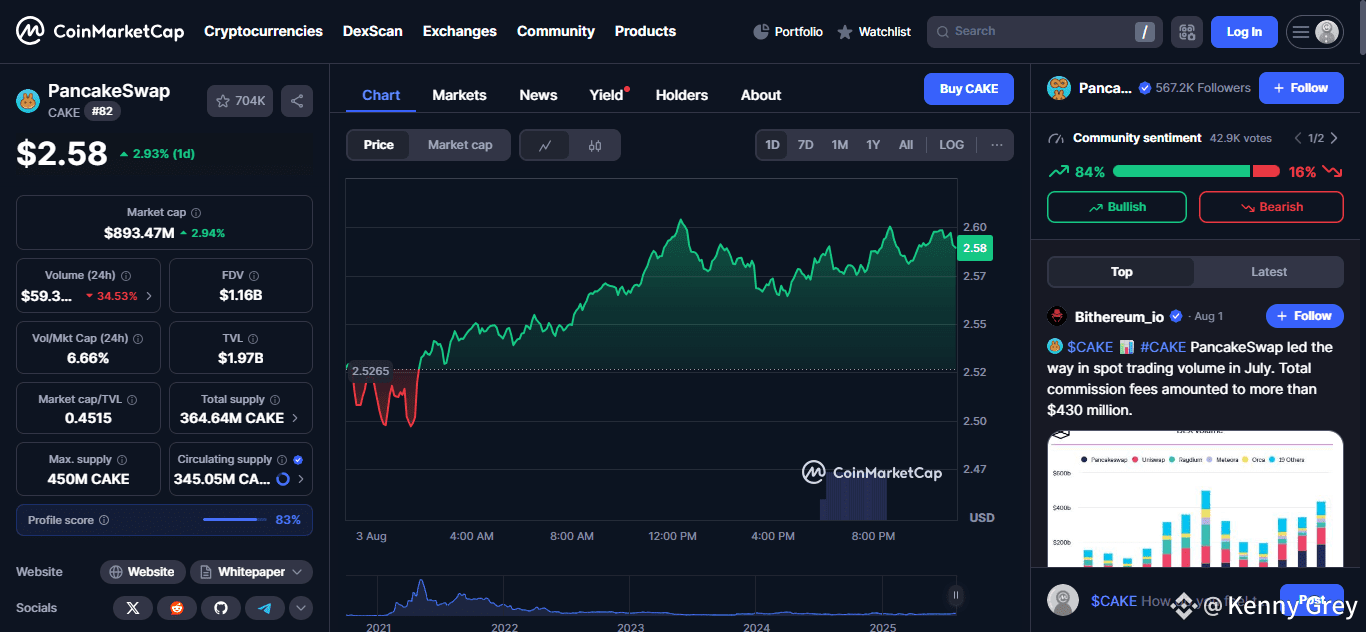1366x632 pixels.
Task: Click the PancakeSwap community avatar icon
Action: point(1059,88)
